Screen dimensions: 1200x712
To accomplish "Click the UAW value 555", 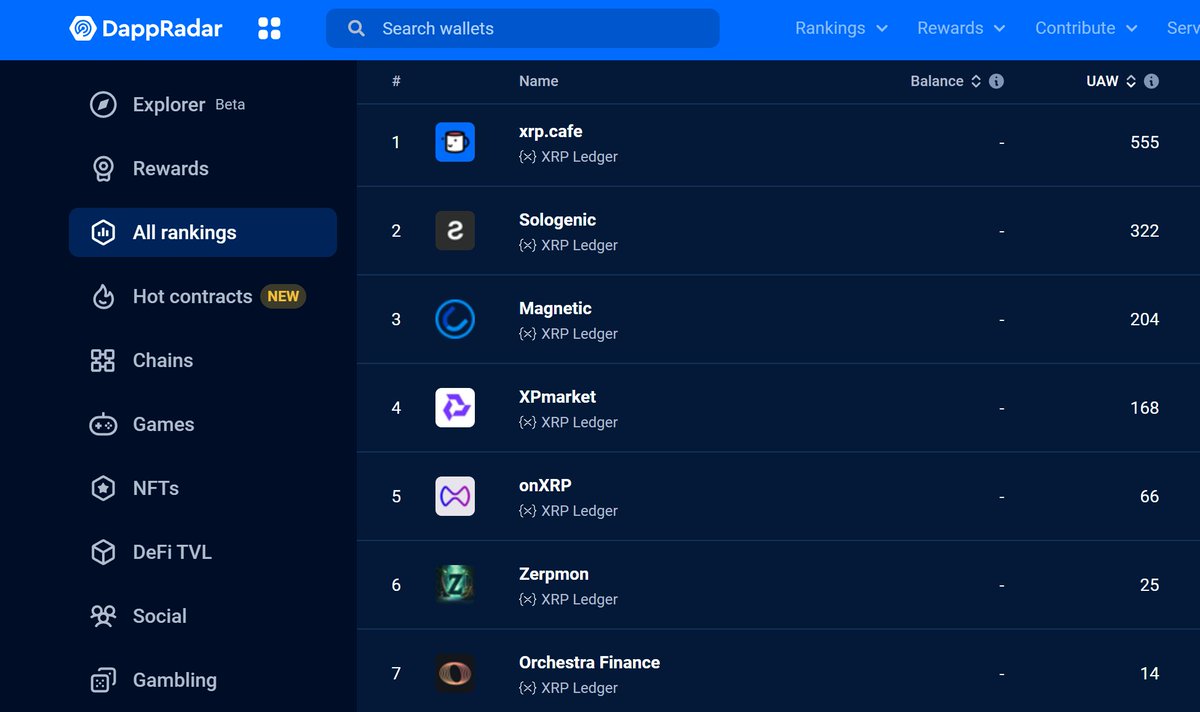I will click(1144, 142).
